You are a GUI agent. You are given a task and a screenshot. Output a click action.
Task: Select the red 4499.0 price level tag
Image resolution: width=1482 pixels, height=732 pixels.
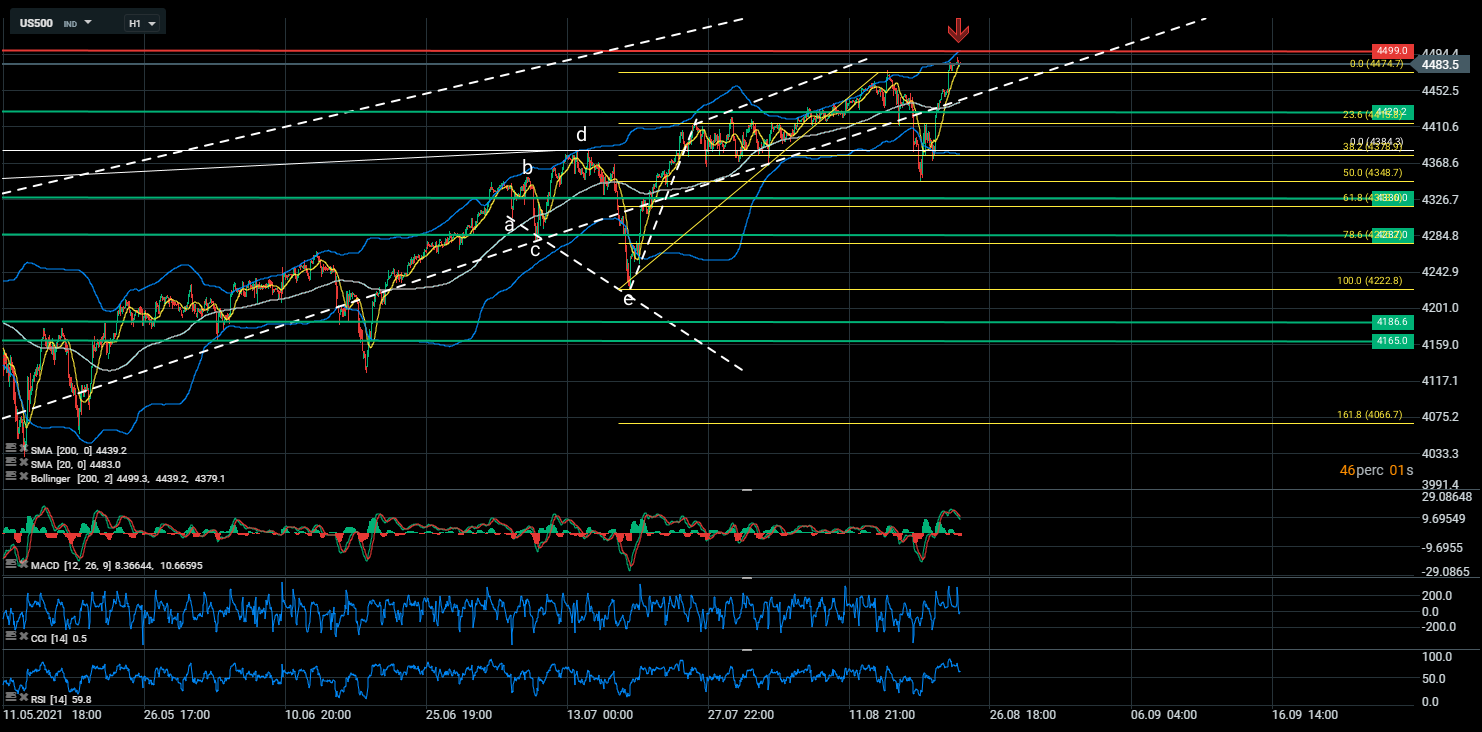(x=1392, y=50)
